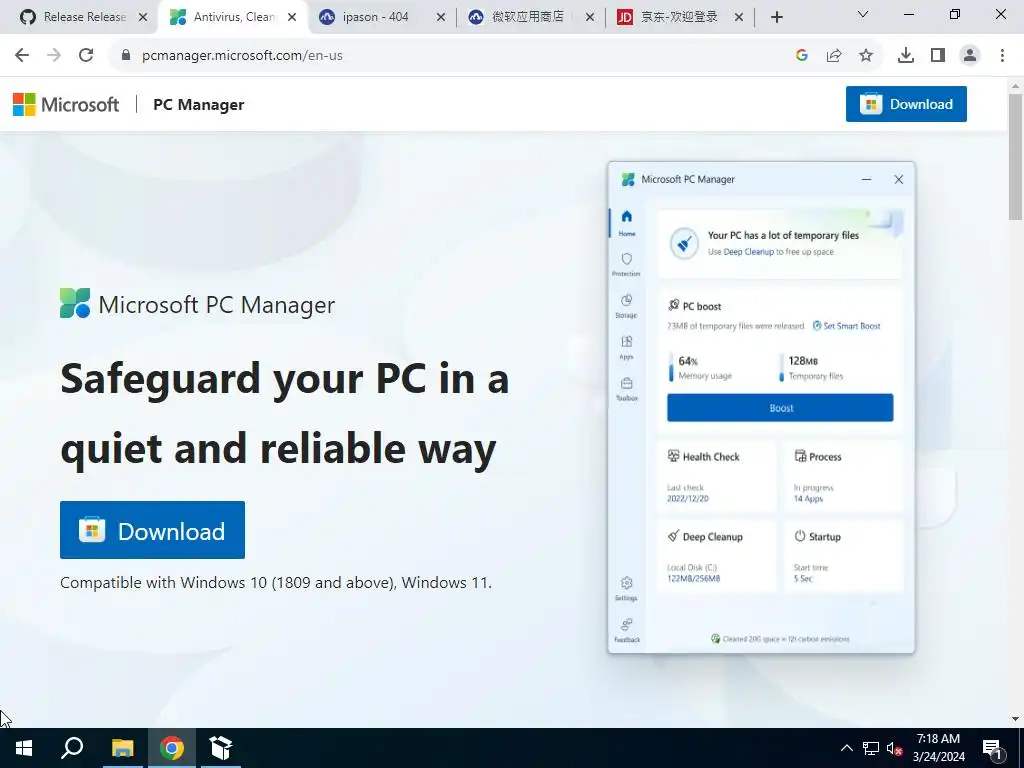Screen dimensions: 1024x768
Task: Click the muted volume tray icon
Action: pos(895,748)
